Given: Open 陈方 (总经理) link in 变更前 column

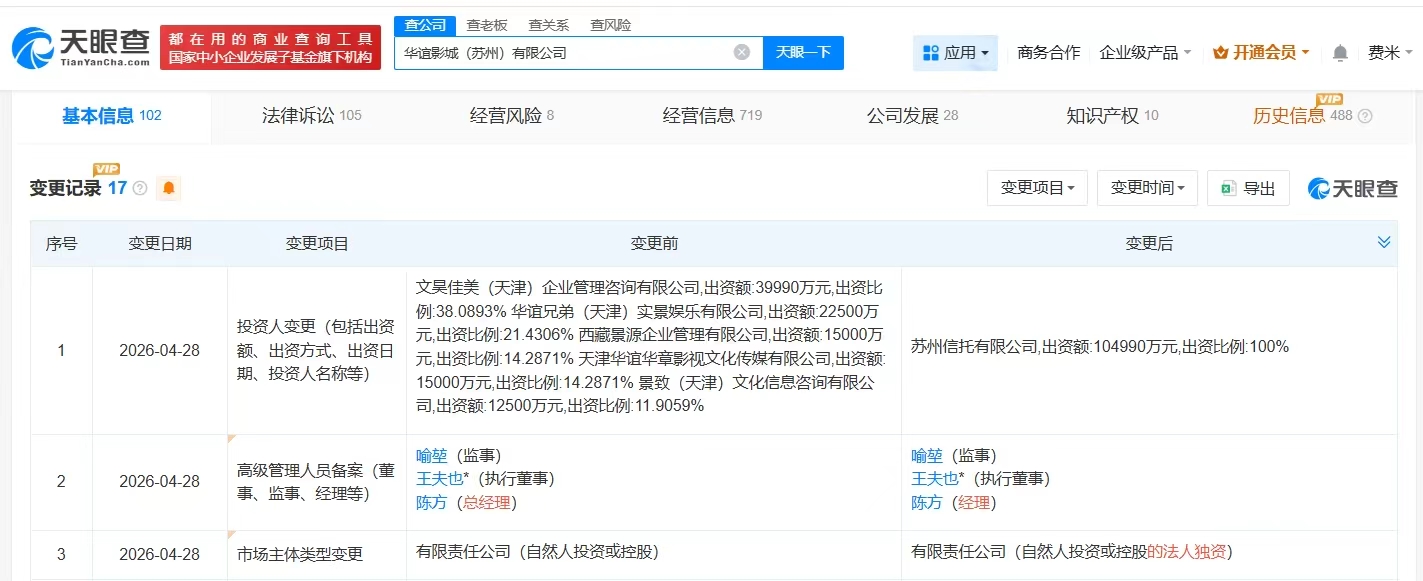Looking at the screenshot, I should [431, 503].
